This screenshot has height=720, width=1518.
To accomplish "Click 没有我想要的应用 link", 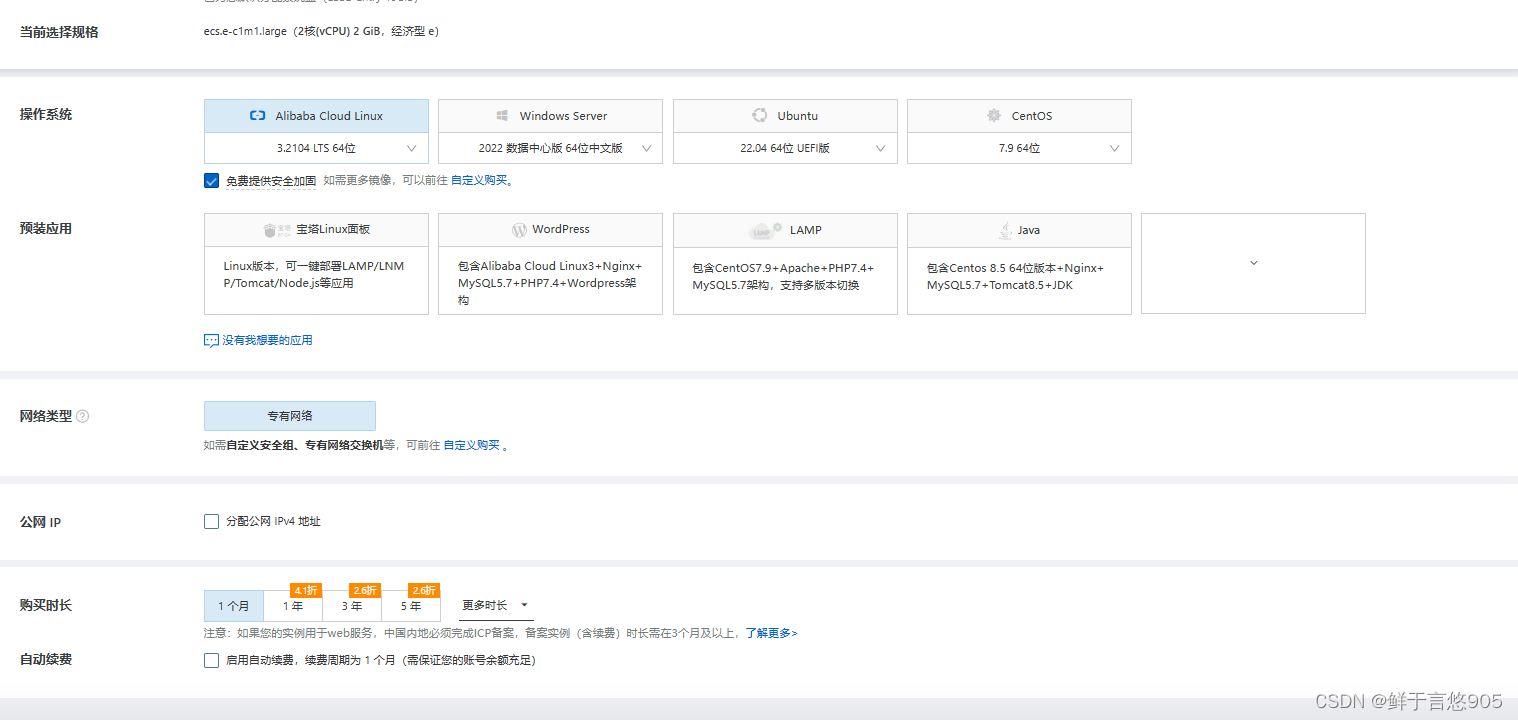I will (267, 341).
